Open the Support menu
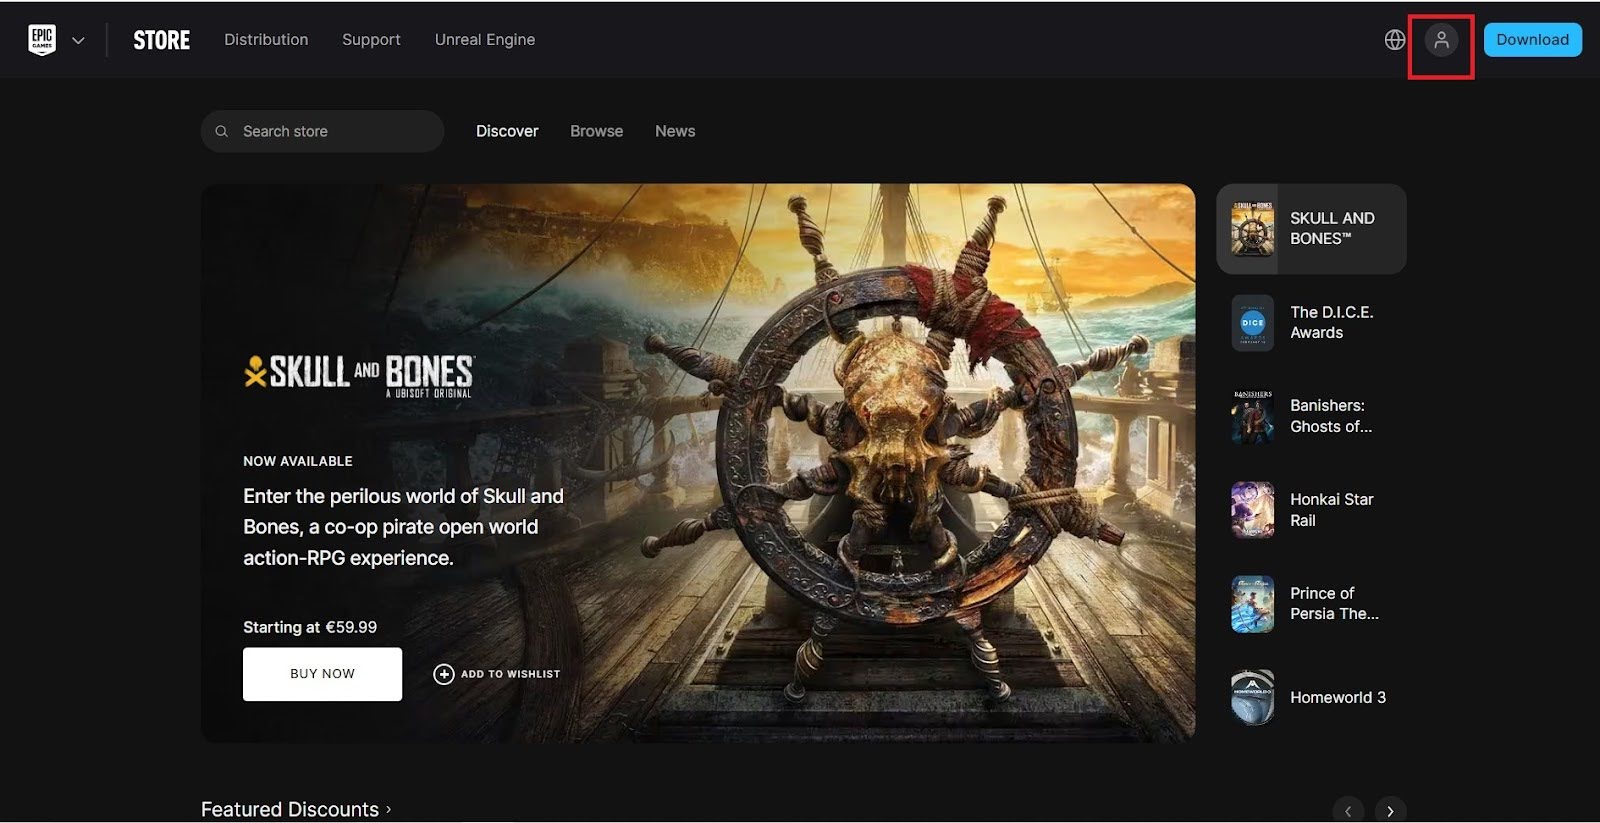 pyautogui.click(x=371, y=40)
